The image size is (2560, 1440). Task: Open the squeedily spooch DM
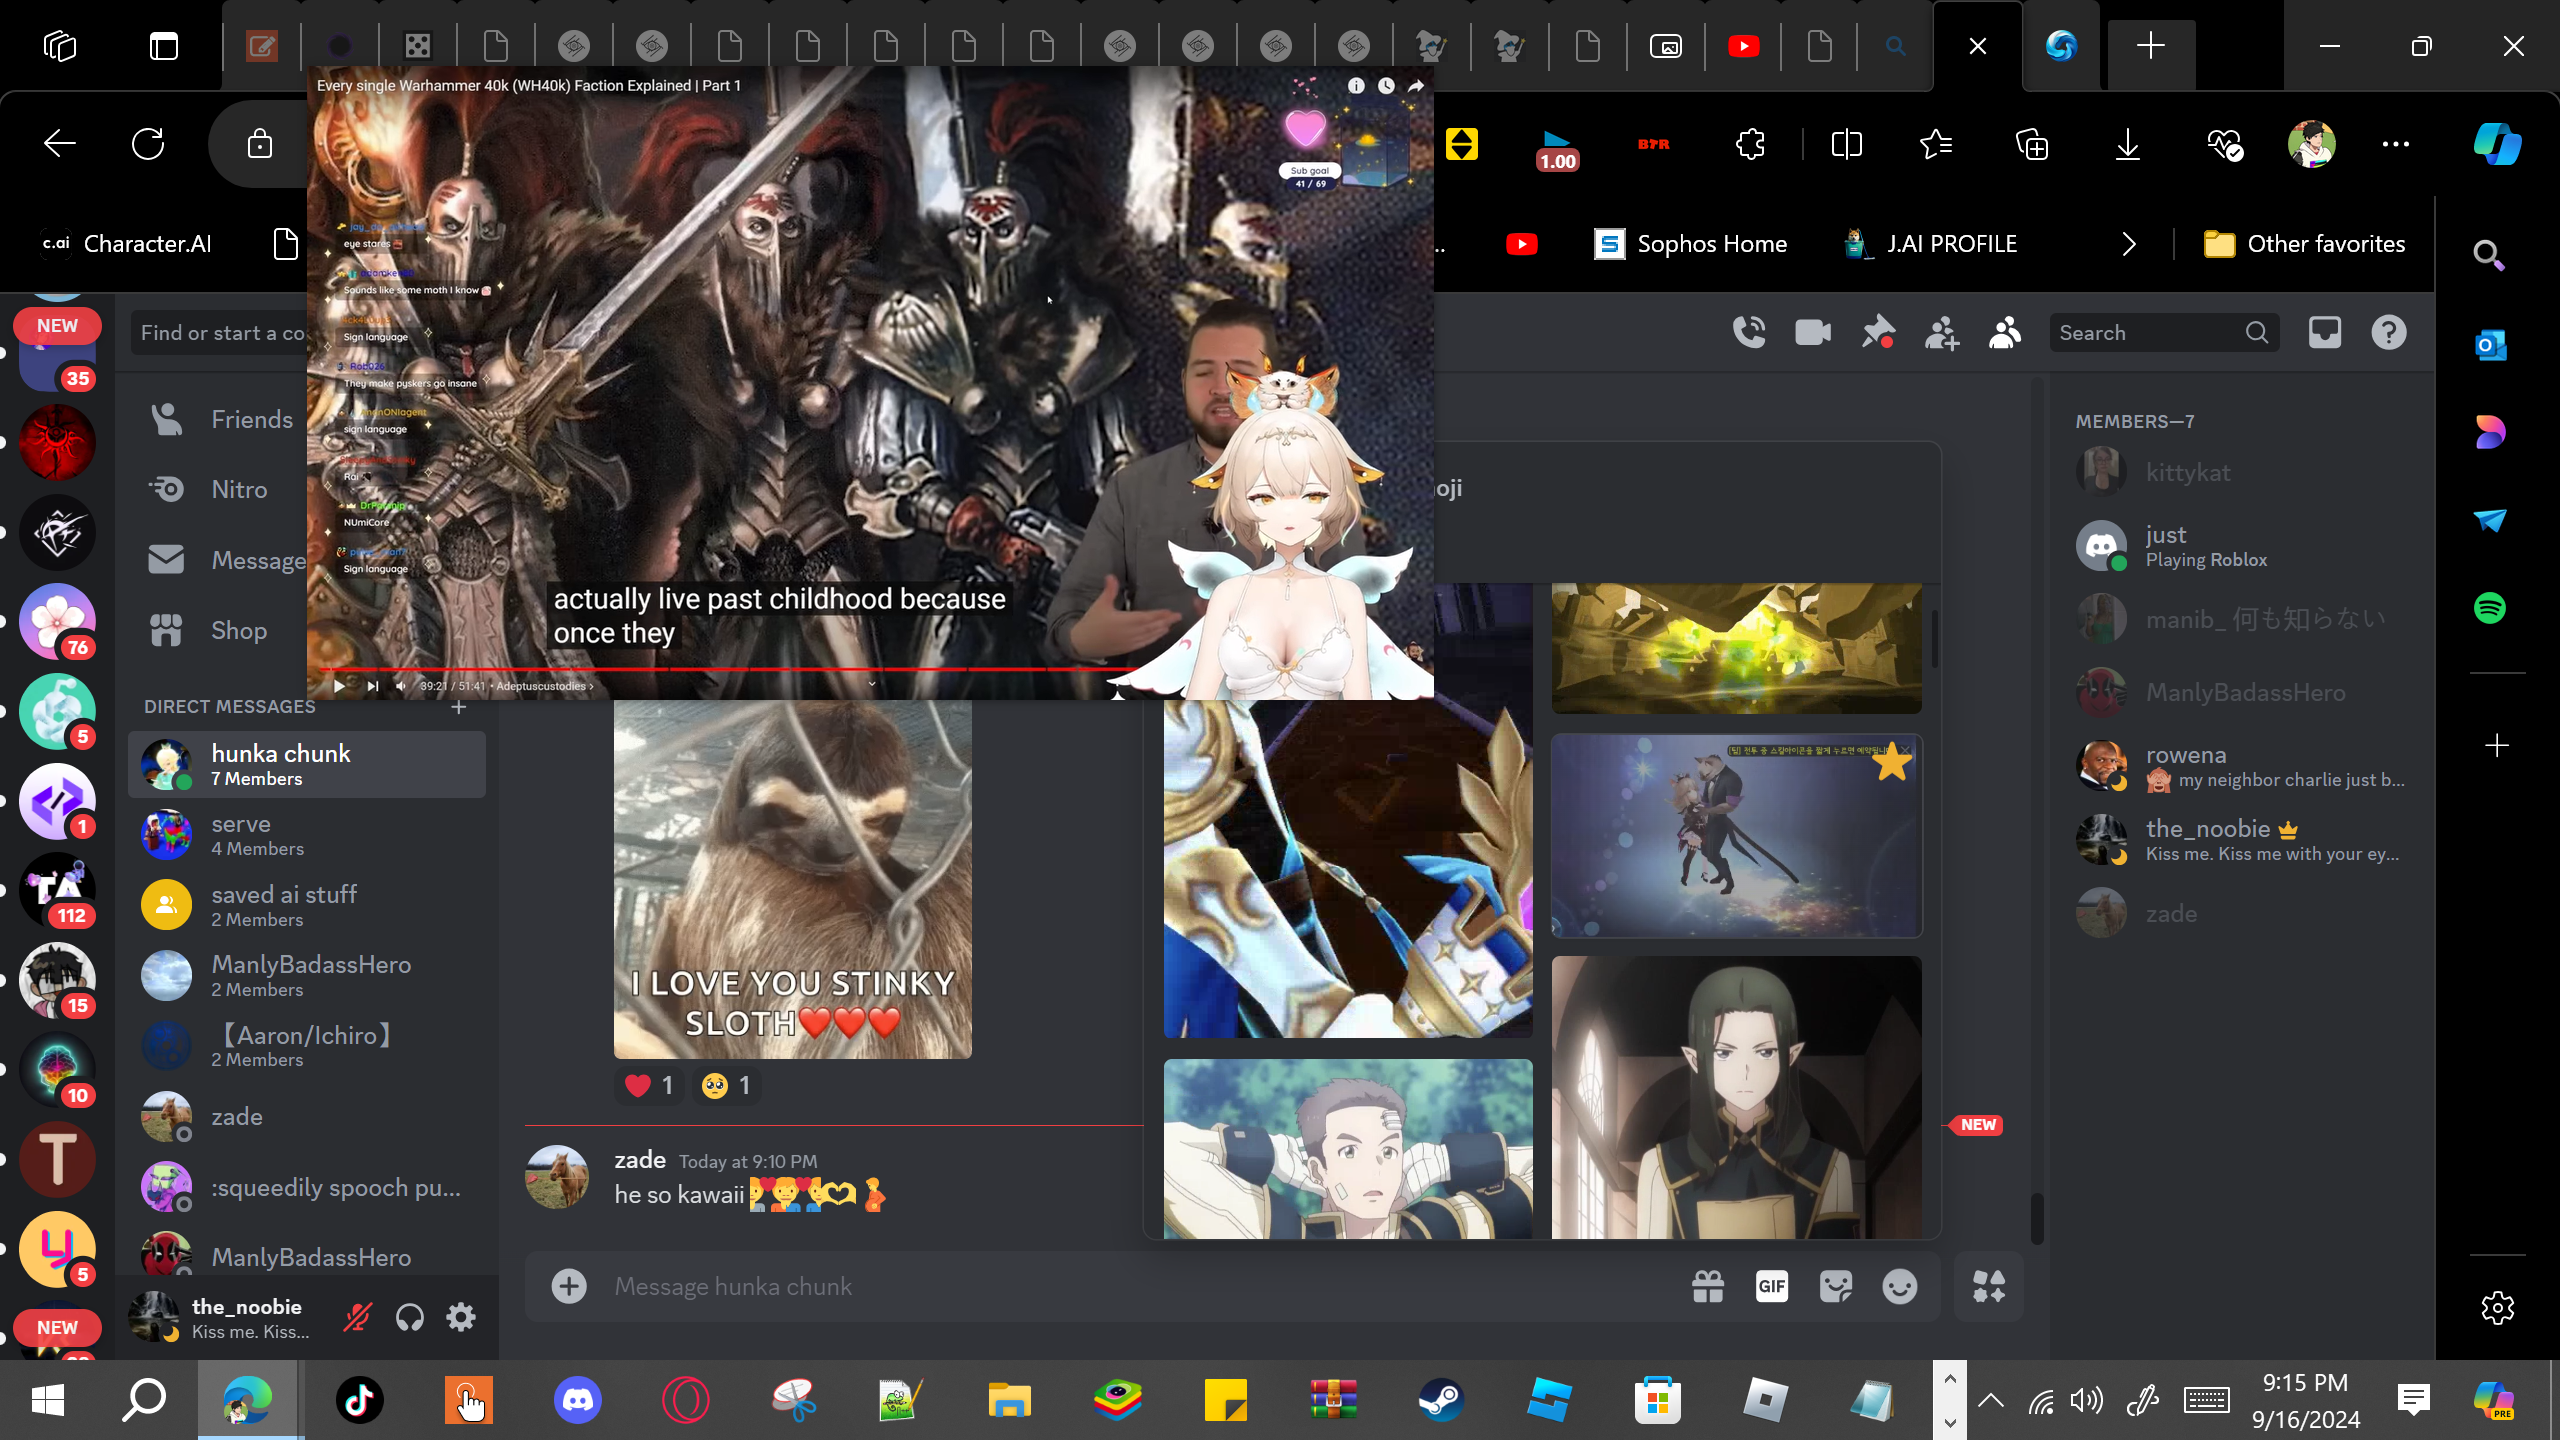click(x=307, y=1188)
